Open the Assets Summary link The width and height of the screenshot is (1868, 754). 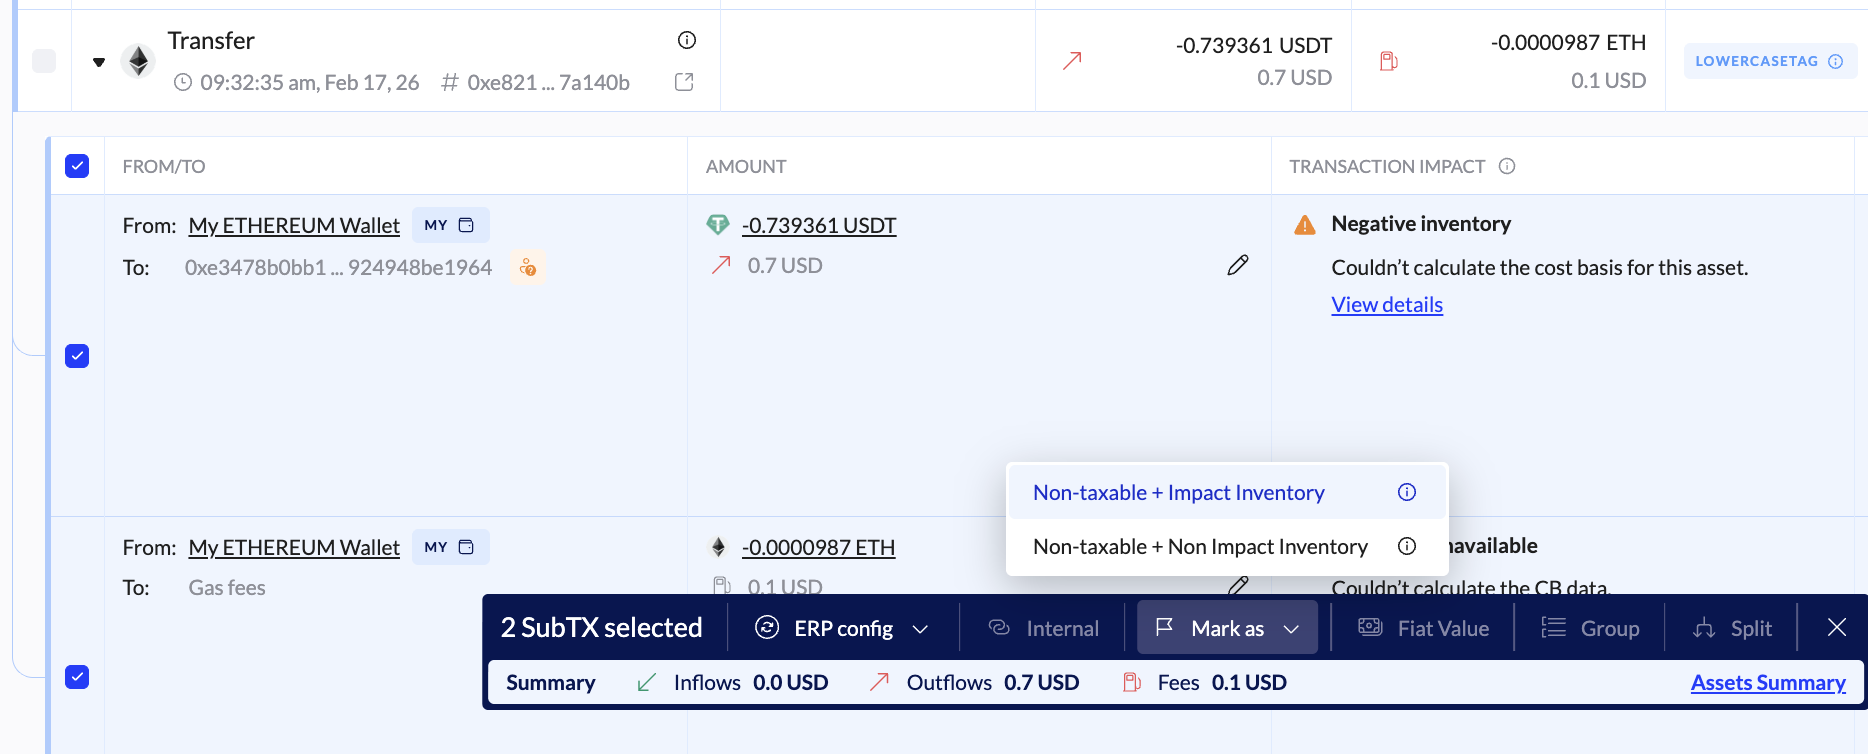(x=1768, y=683)
